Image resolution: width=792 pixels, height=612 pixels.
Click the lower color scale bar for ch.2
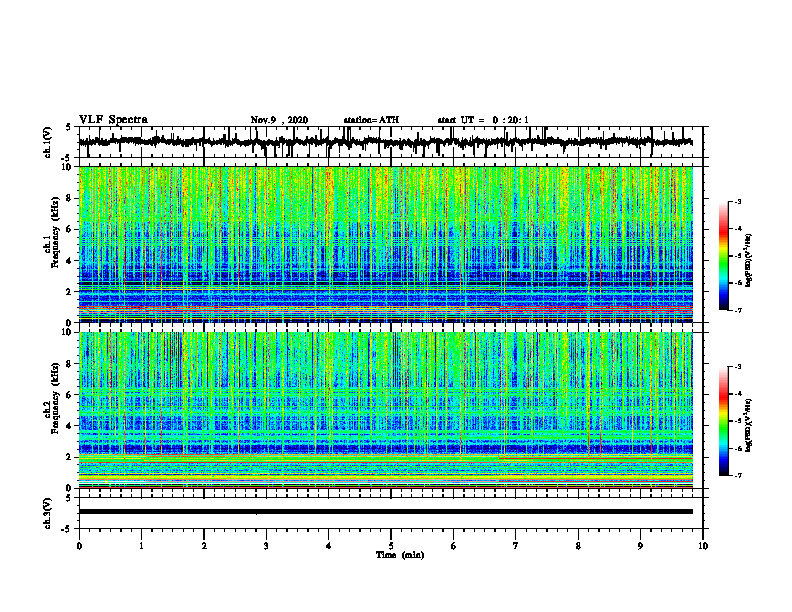pos(723,421)
